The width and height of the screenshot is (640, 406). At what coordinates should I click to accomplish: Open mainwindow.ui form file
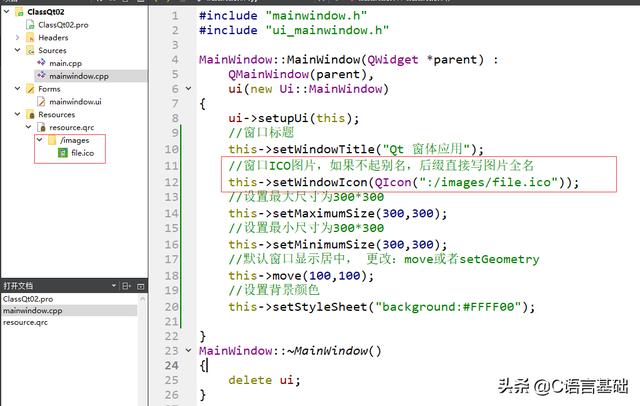[75, 102]
